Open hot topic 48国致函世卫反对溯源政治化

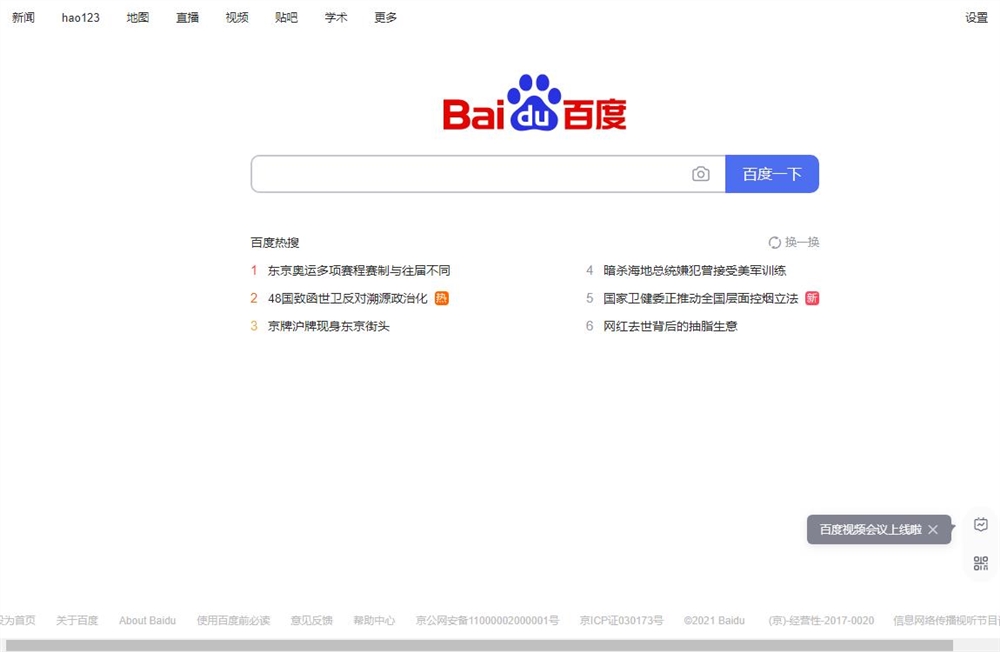pos(348,298)
